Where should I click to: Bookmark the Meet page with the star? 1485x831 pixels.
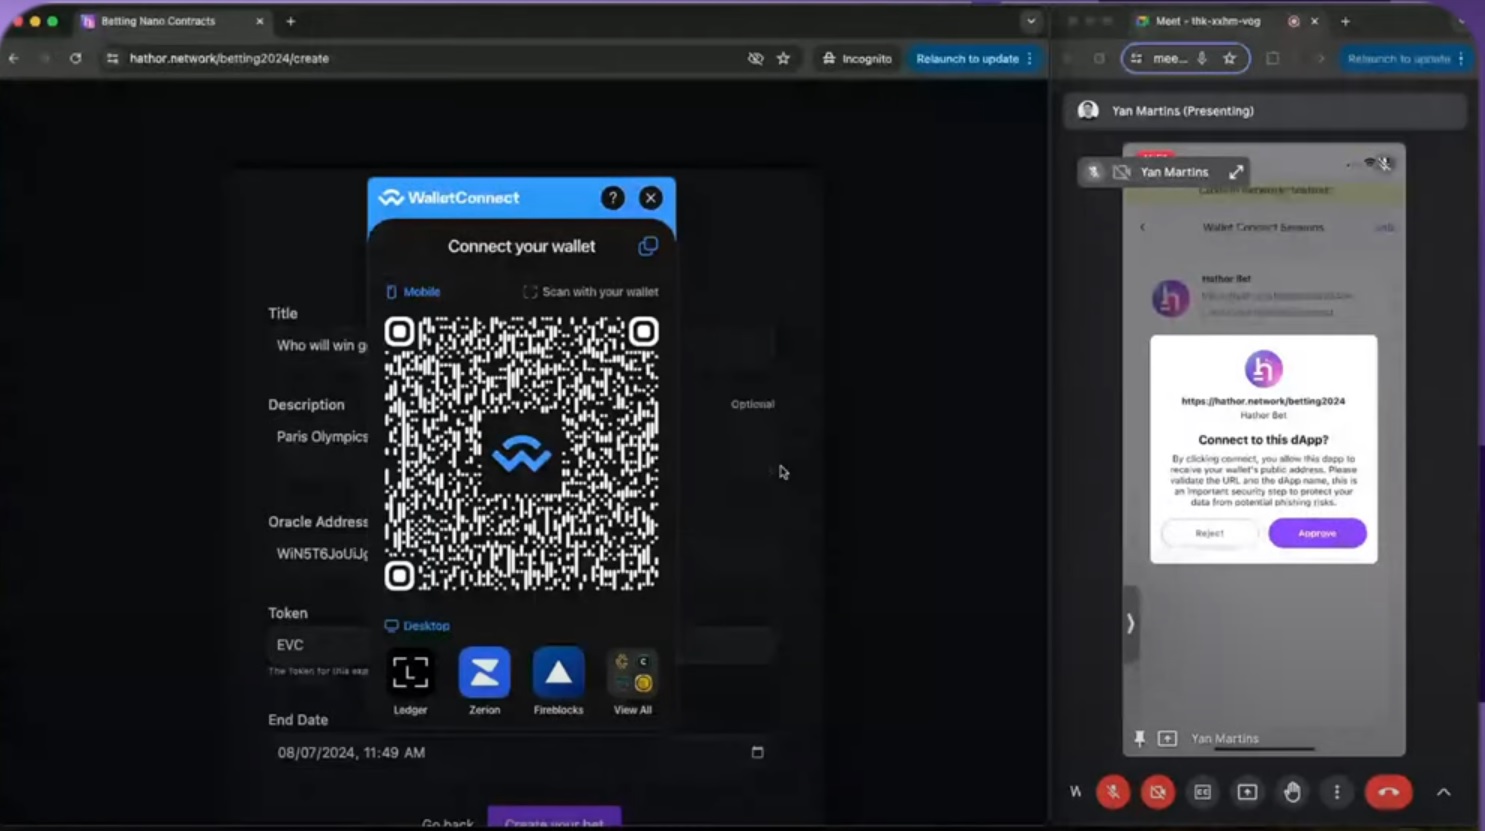[x=1230, y=58]
